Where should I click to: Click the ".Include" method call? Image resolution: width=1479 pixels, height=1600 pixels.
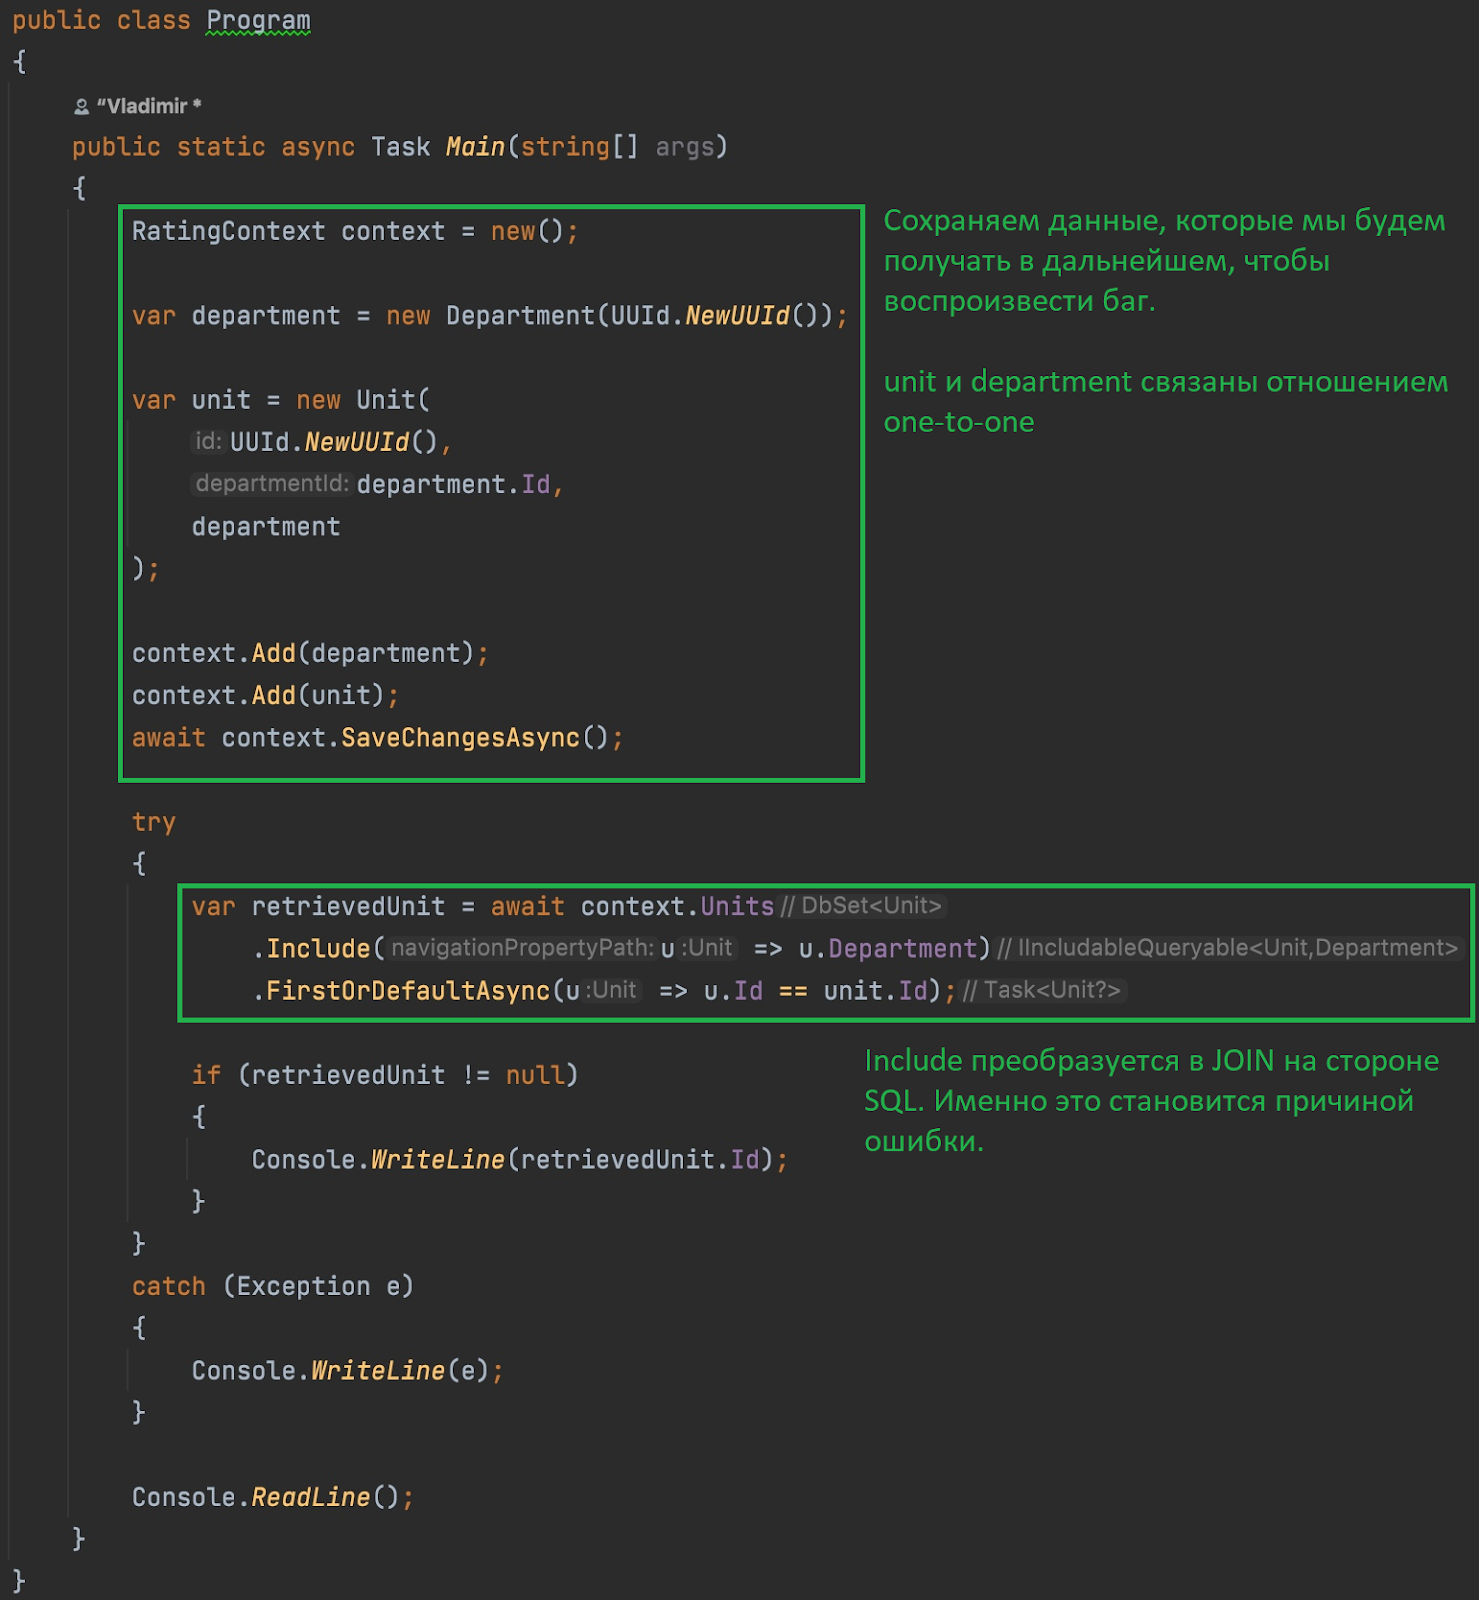(312, 948)
